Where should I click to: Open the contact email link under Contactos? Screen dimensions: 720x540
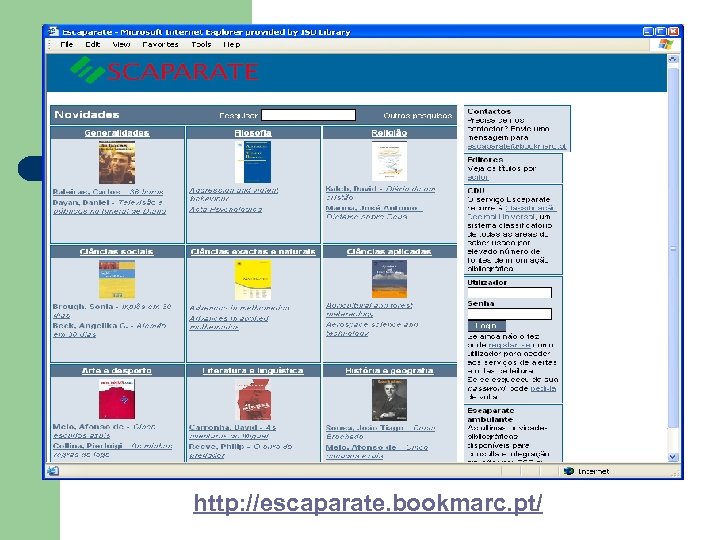pyautogui.click(x=517, y=146)
